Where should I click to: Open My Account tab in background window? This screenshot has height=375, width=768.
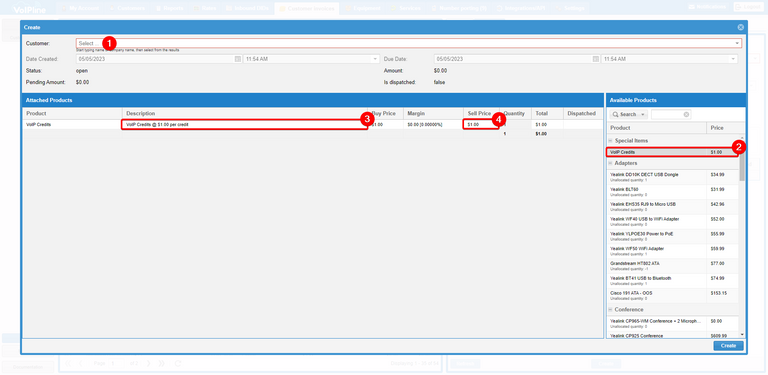pos(80,8)
